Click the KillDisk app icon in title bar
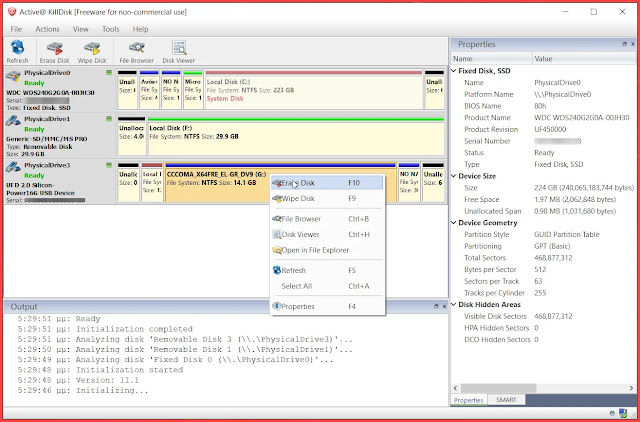640x422 pixels. [x=12, y=12]
